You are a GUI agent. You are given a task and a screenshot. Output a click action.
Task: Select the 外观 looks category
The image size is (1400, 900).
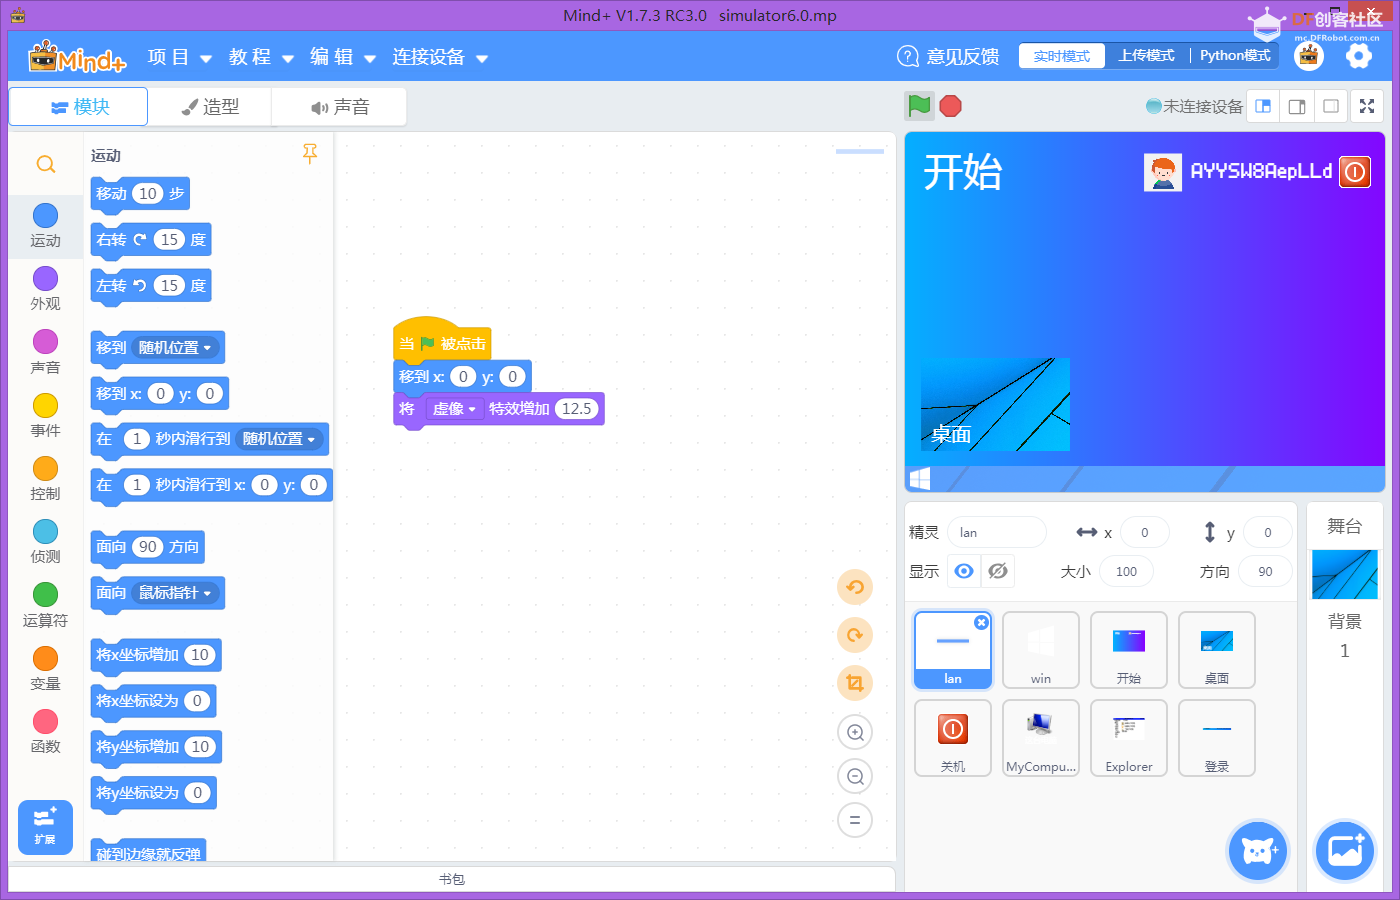[45, 289]
